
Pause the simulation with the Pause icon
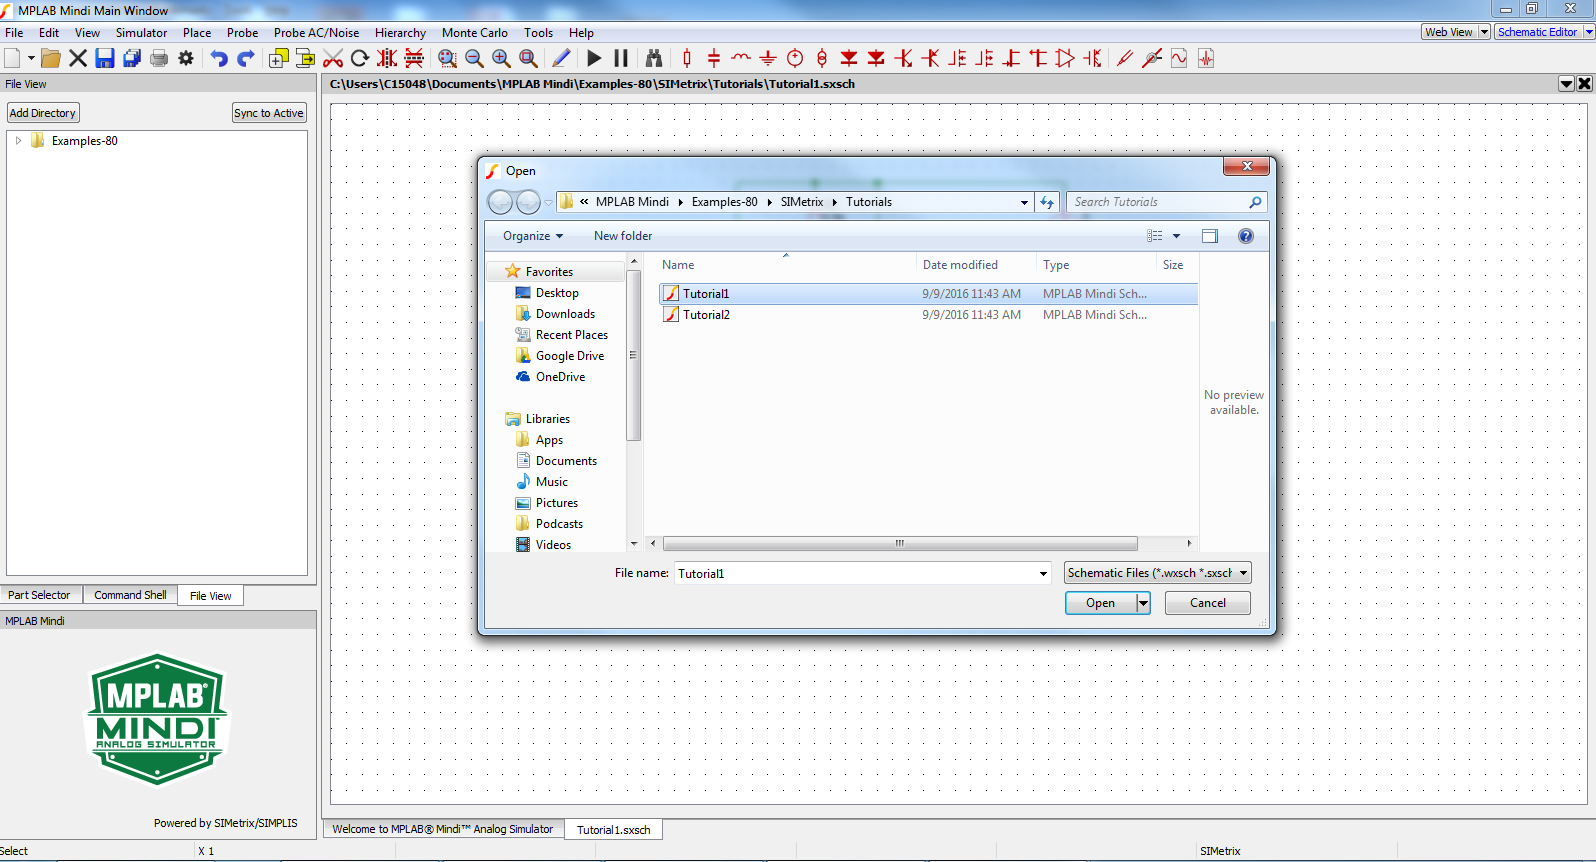click(621, 58)
